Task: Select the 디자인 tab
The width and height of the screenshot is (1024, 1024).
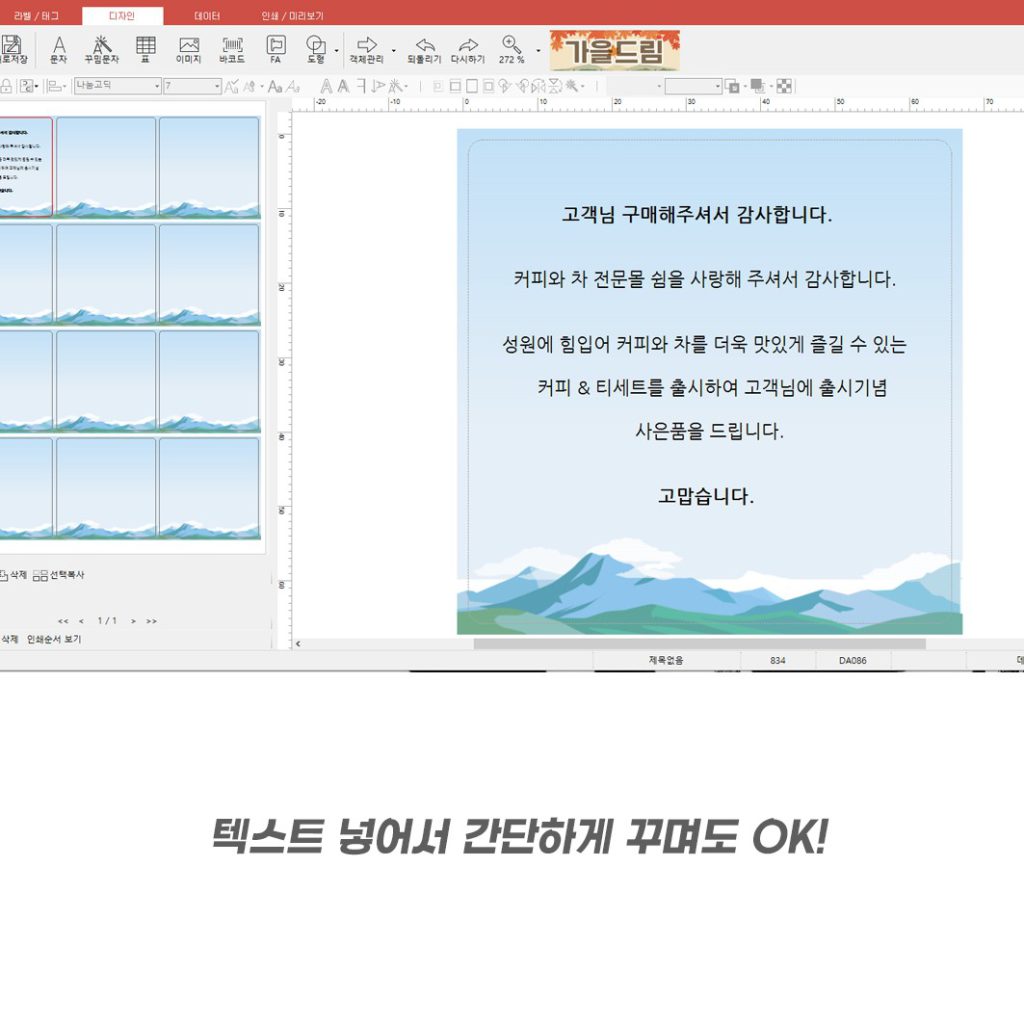Action: 122,16
